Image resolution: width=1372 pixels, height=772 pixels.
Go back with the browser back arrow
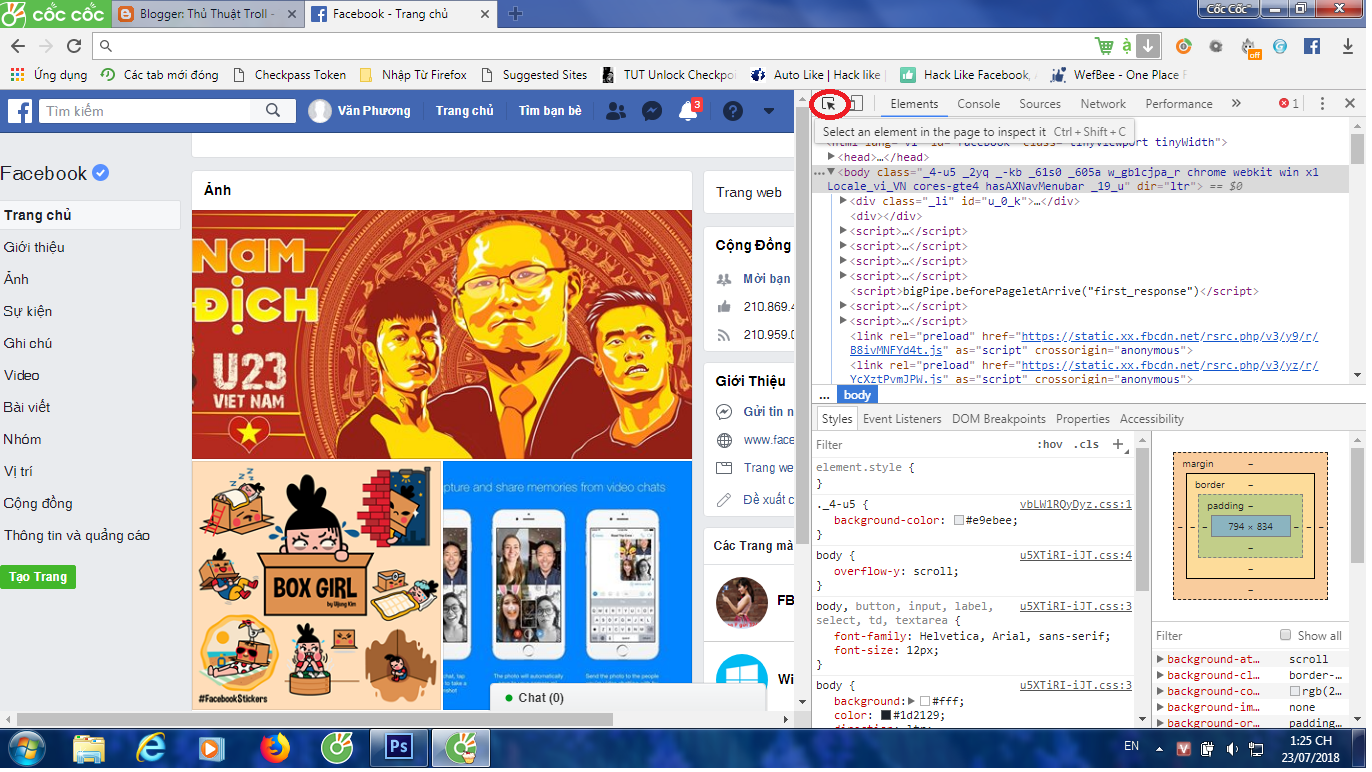[17, 46]
